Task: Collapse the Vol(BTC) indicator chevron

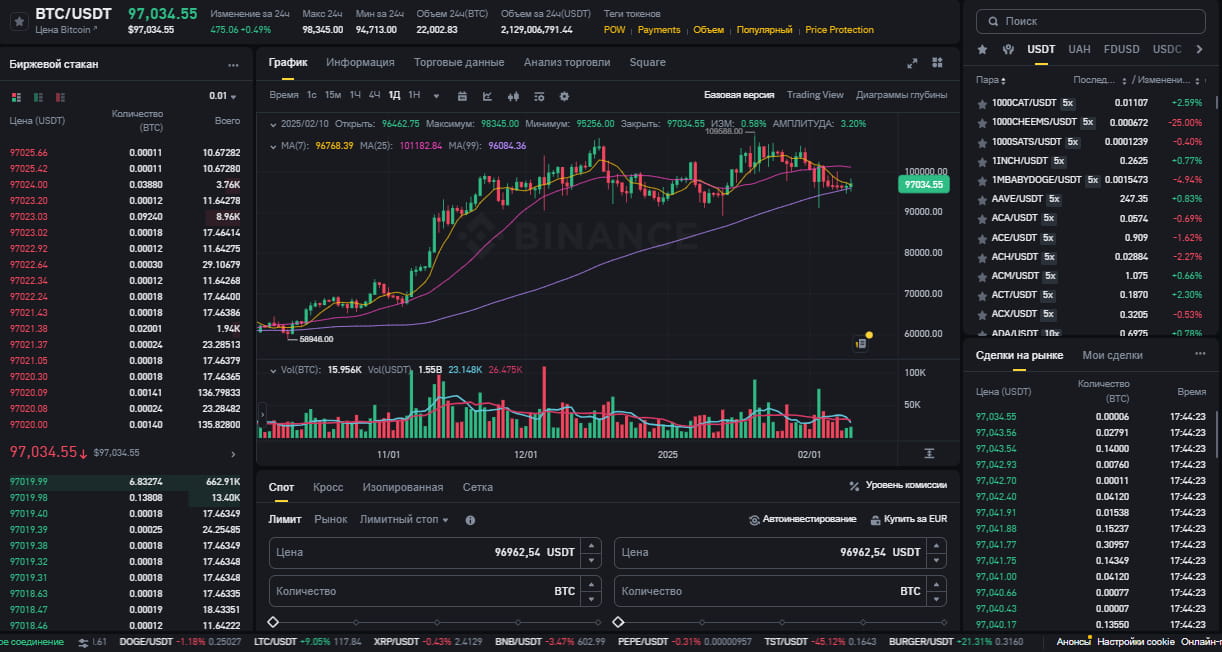Action: pos(274,370)
